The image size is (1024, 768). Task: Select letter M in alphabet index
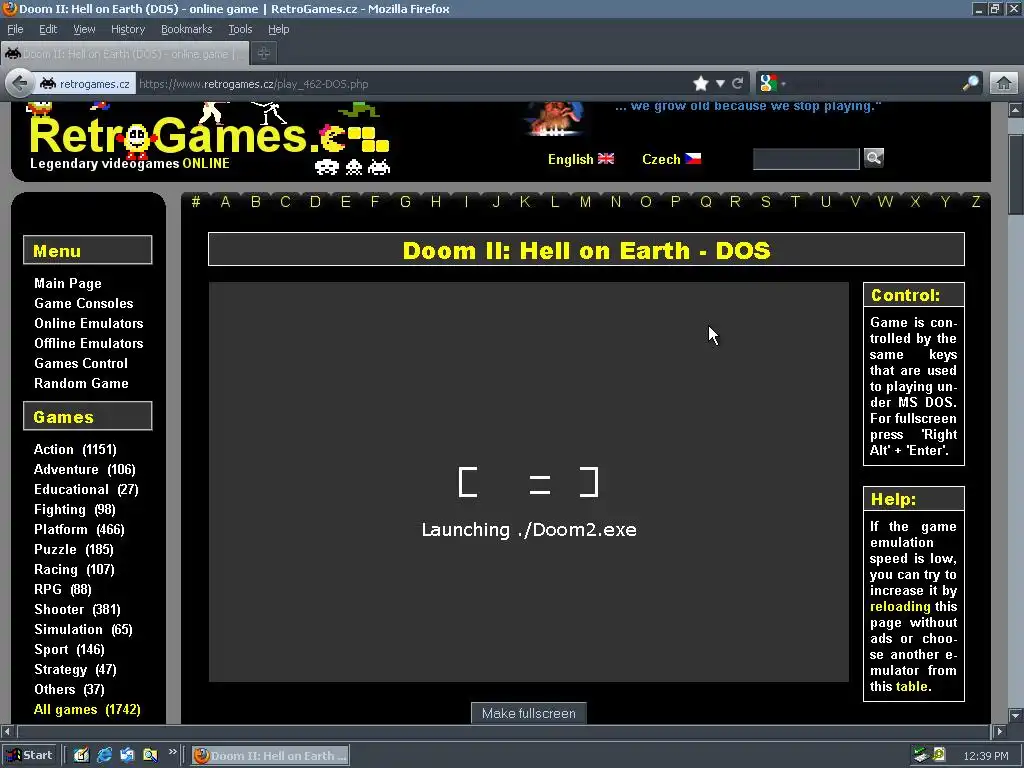click(x=585, y=202)
